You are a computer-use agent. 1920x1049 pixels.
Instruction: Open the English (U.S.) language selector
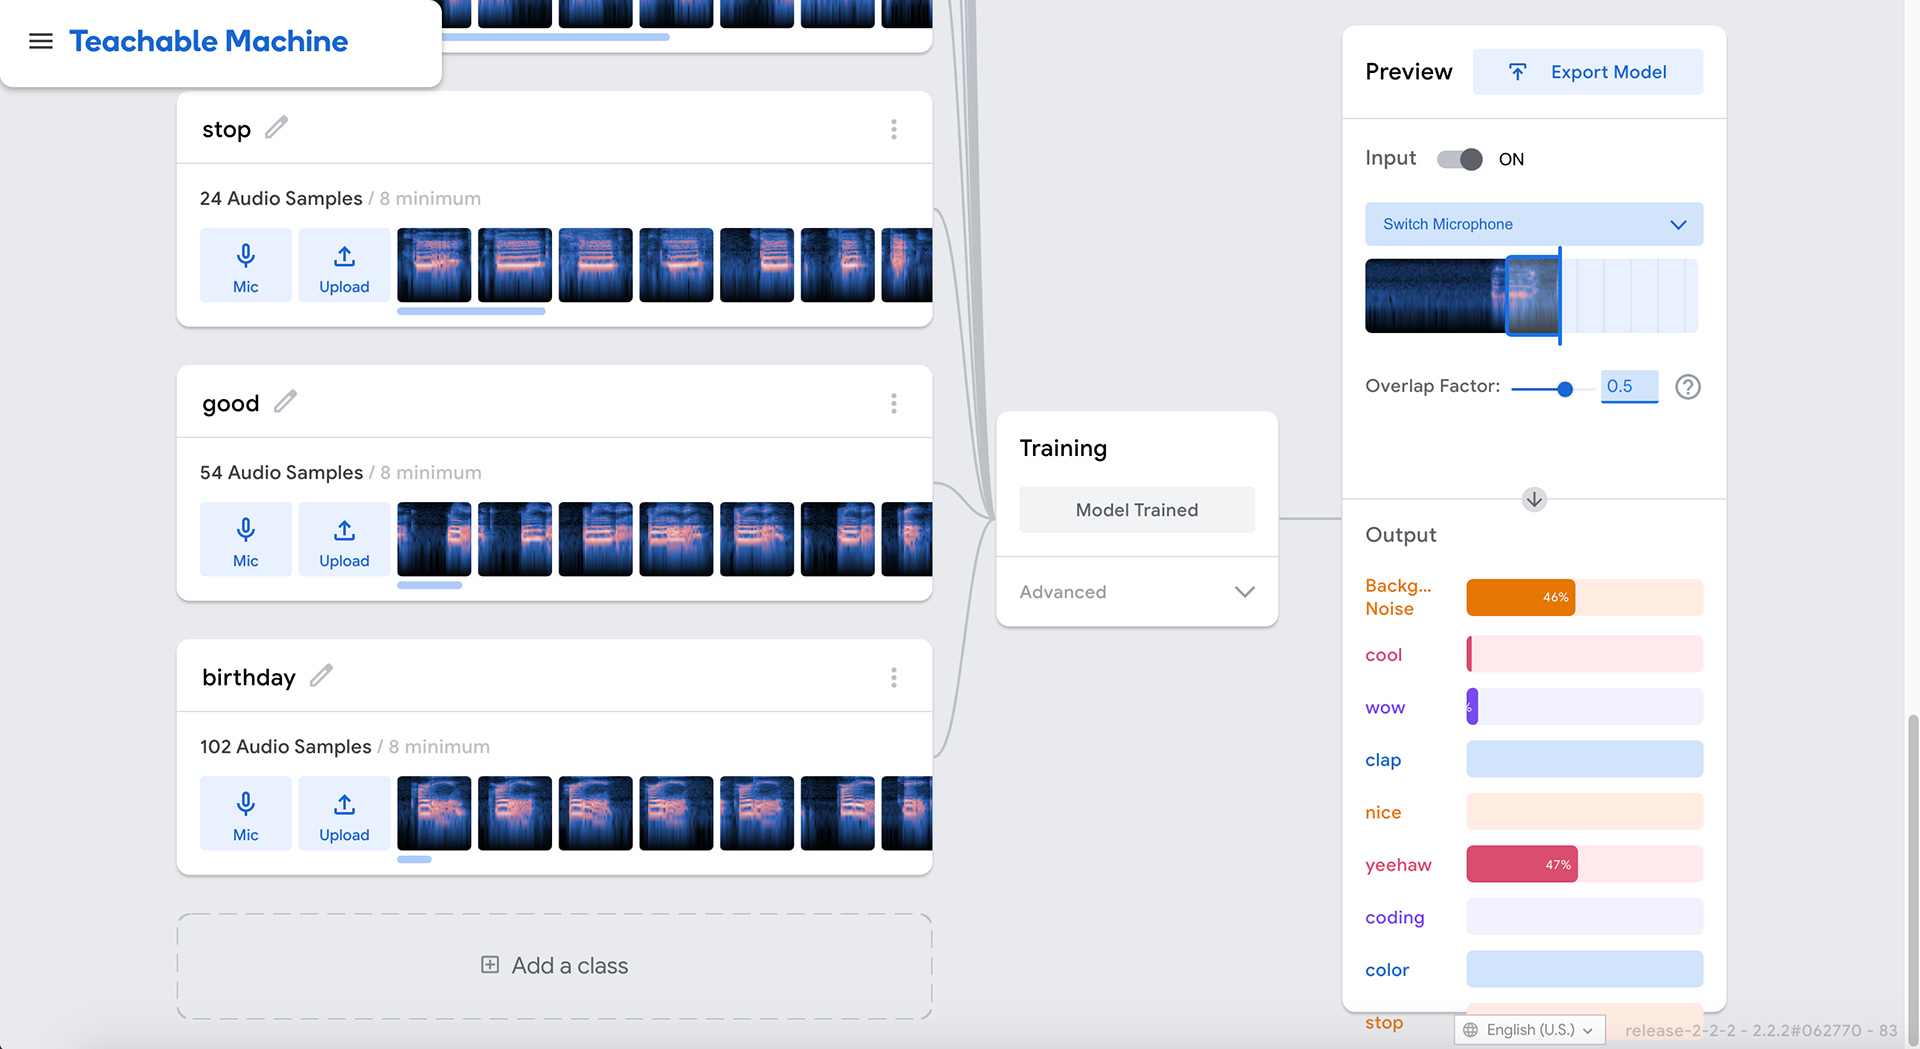[1529, 1030]
